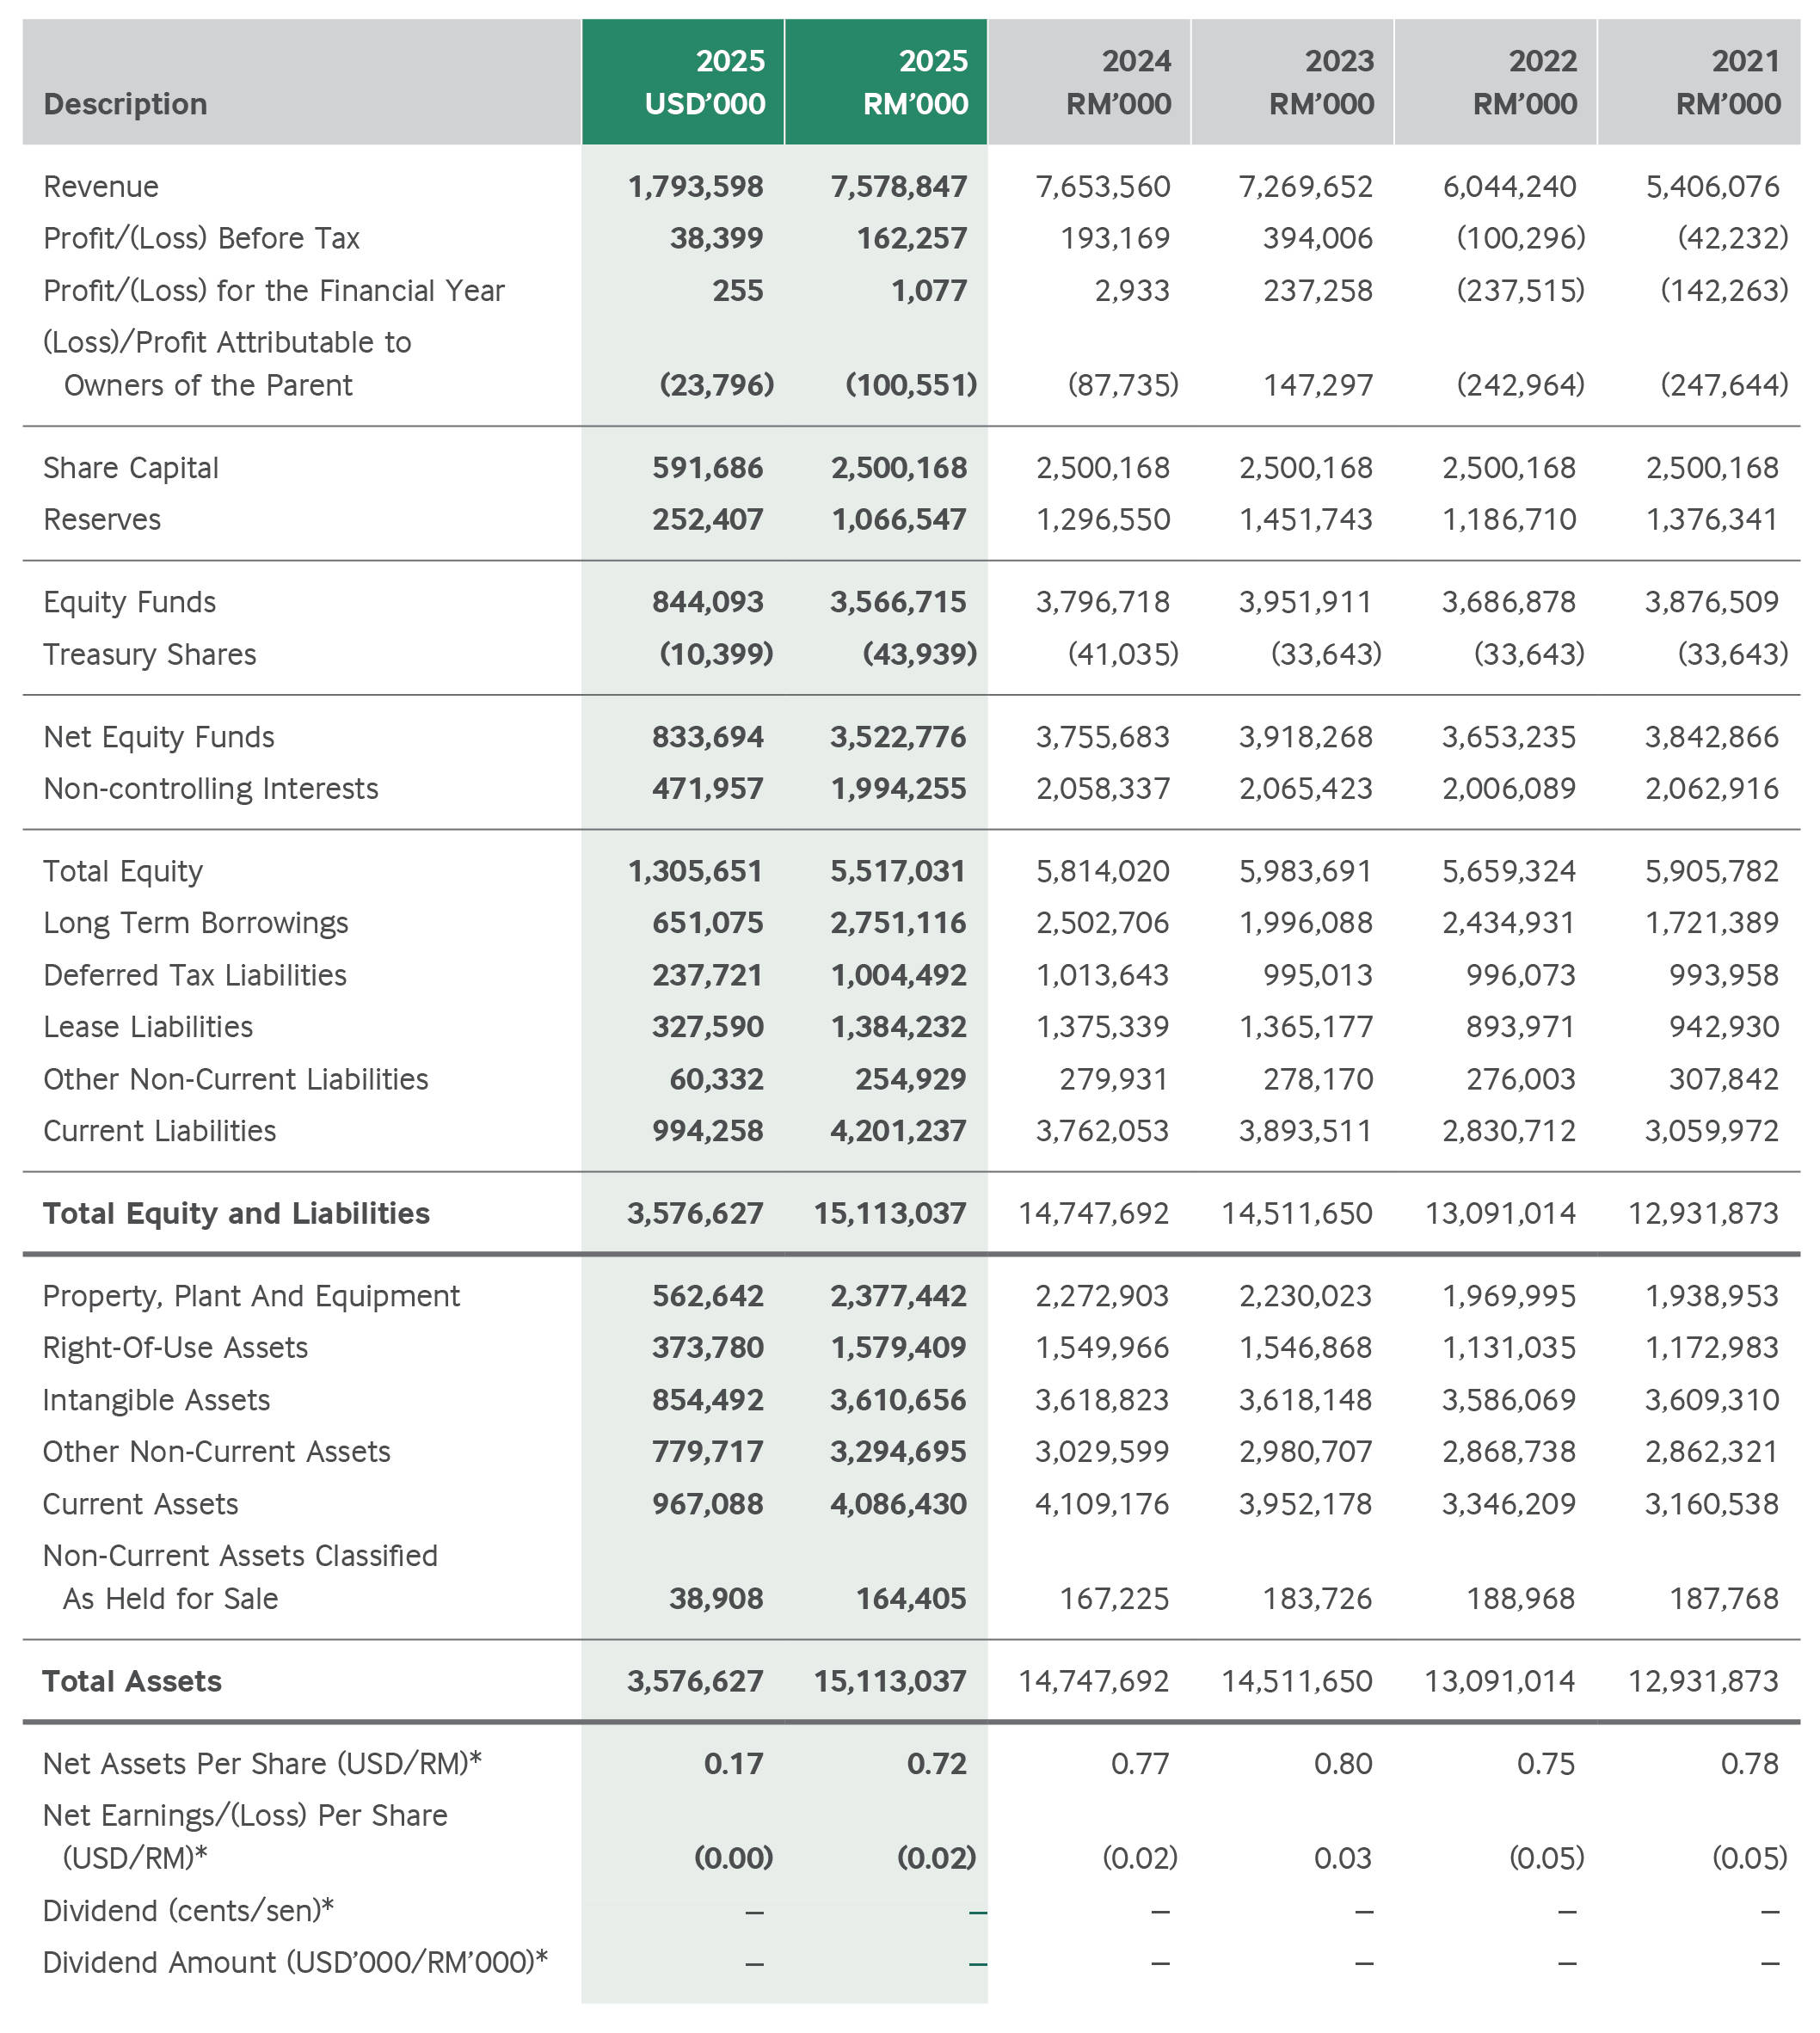
Task: Select the 2021 RM'000 column header
Action: coord(1699,82)
